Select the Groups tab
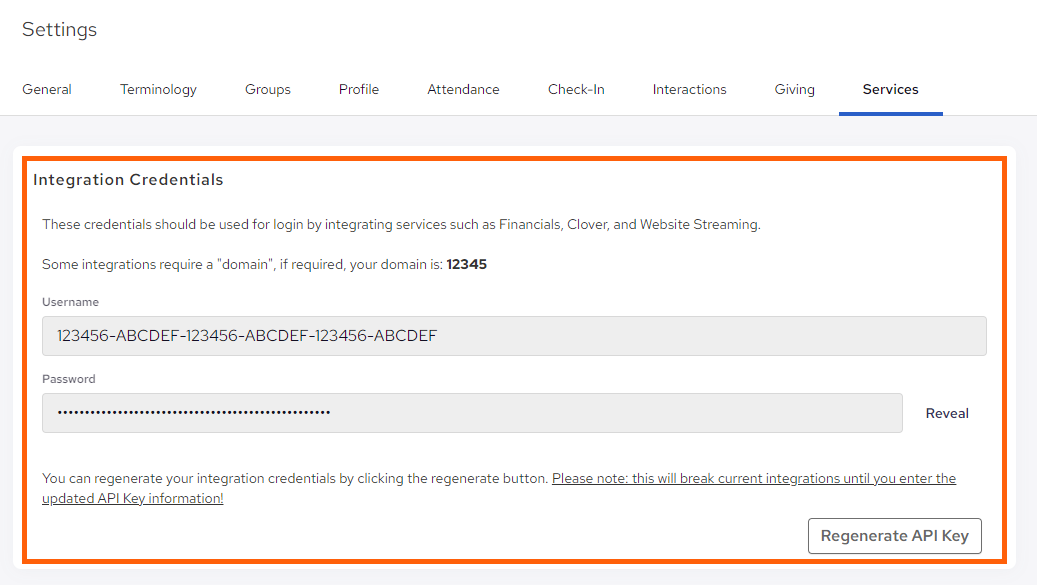 (267, 89)
